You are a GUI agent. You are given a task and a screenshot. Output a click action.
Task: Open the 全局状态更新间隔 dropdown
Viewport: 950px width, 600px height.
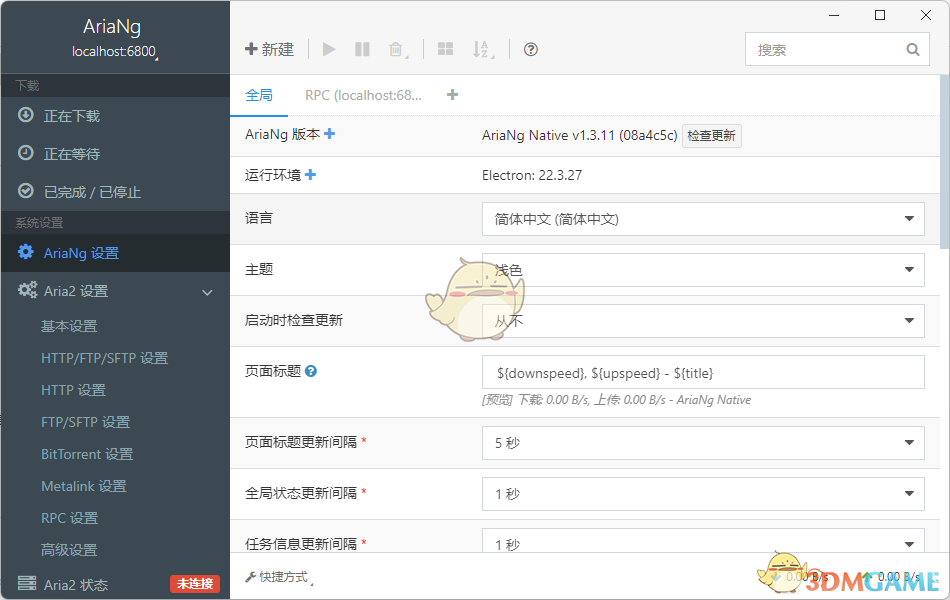tap(703, 494)
